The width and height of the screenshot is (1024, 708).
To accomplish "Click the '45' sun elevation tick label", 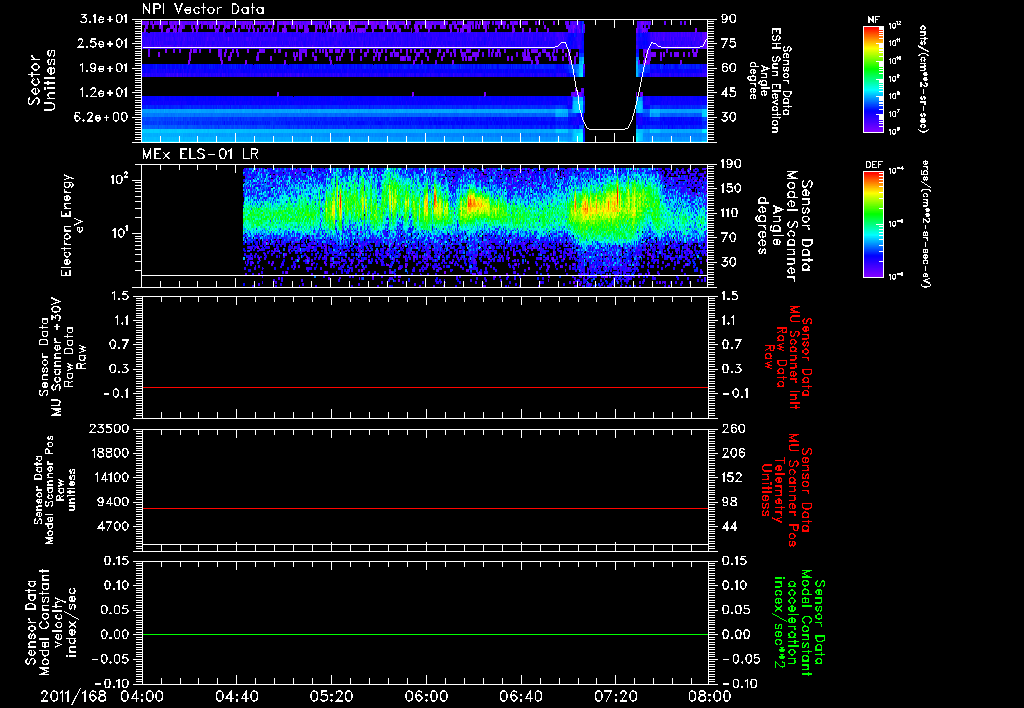I will 729,93.
